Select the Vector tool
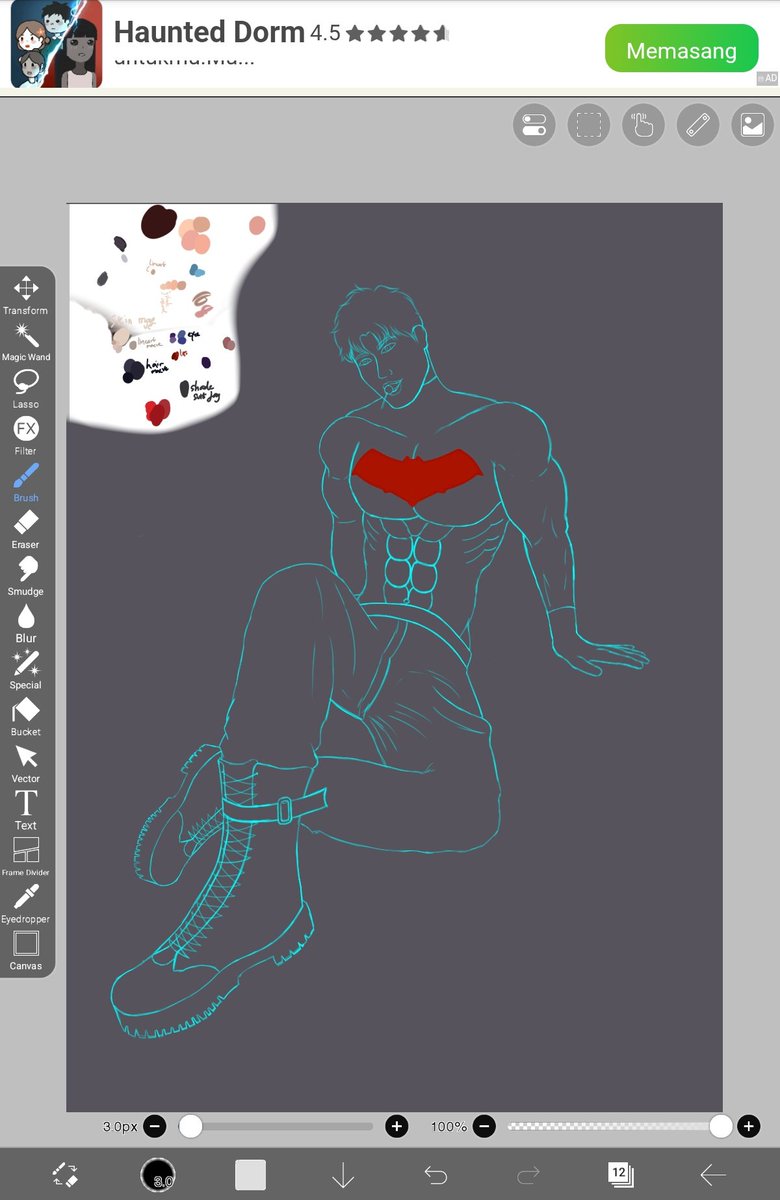Screen dimensions: 780x1200 click(26, 765)
